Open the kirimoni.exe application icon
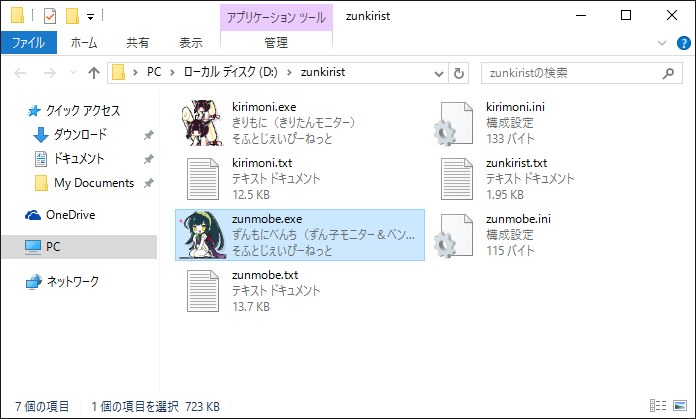The width and height of the screenshot is (696, 419). click(x=202, y=123)
